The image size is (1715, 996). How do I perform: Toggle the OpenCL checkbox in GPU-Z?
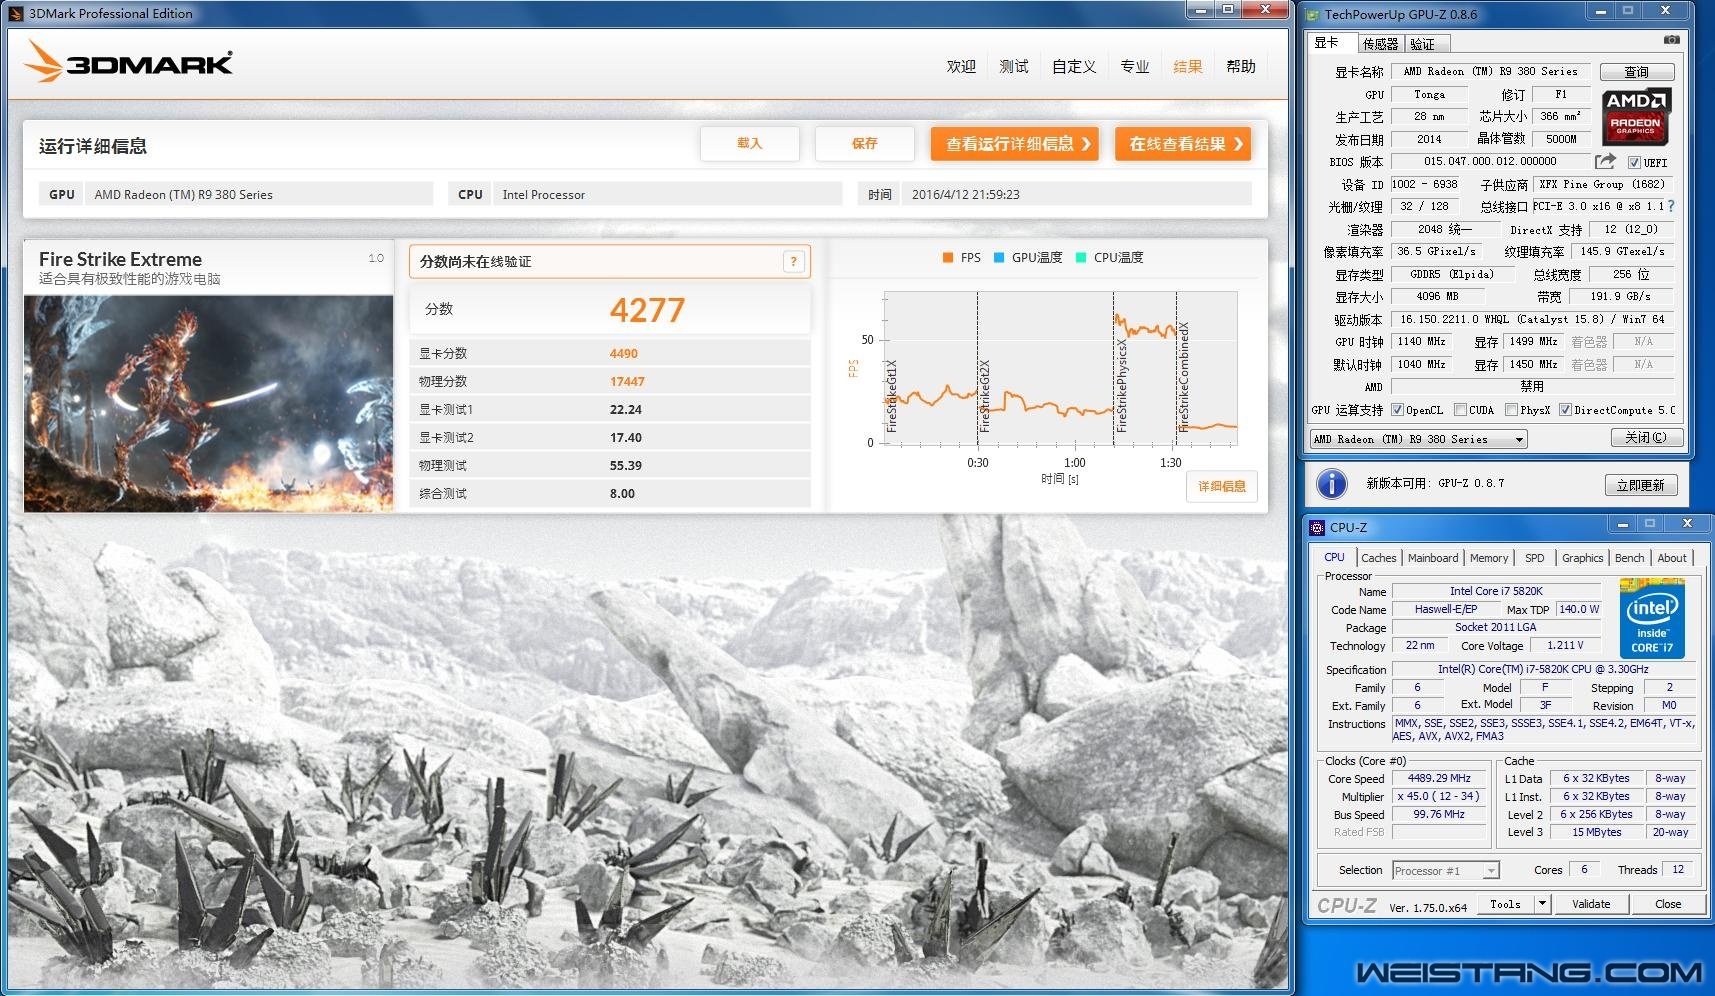point(1398,410)
